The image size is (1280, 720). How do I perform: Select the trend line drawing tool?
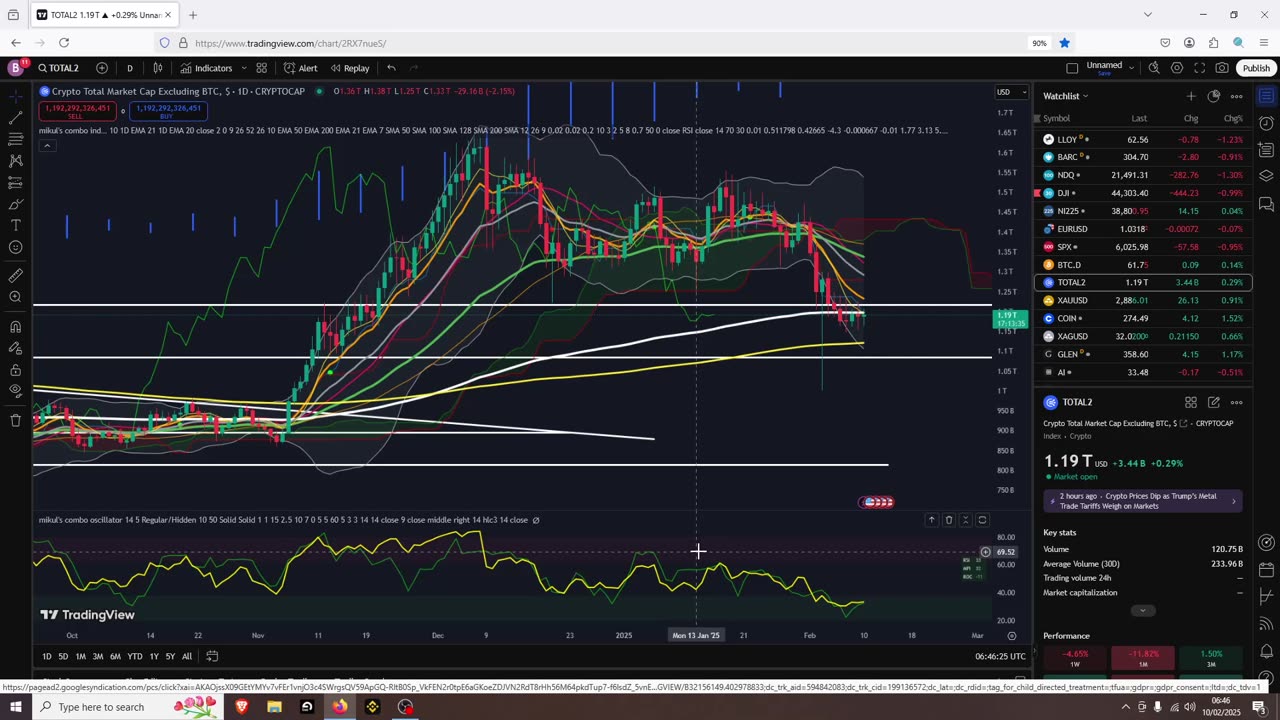(x=15, y=118)
